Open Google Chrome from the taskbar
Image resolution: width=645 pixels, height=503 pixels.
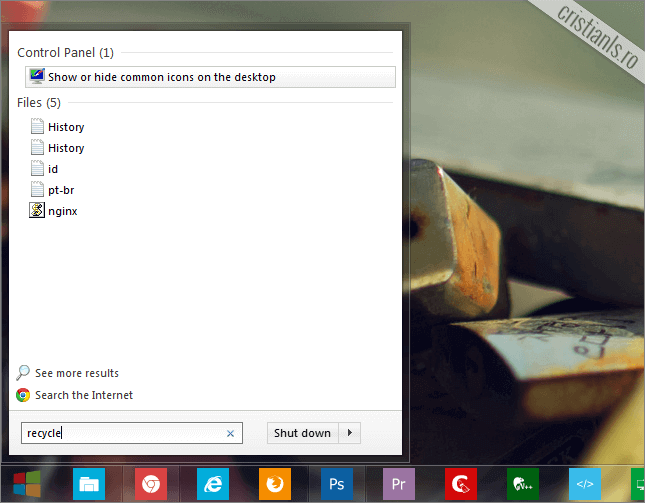pyautogui.click(x=151, y=484)
